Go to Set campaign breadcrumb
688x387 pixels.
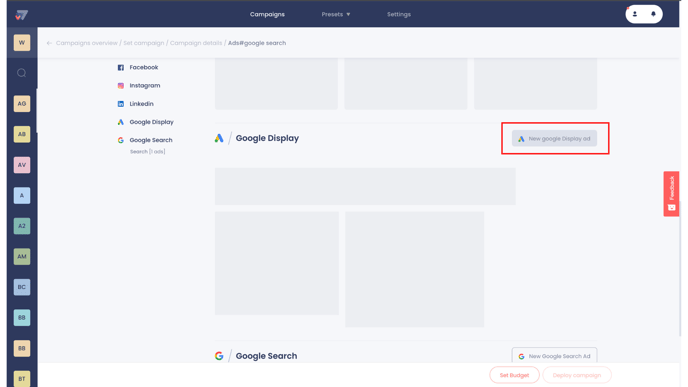(143, 43)
